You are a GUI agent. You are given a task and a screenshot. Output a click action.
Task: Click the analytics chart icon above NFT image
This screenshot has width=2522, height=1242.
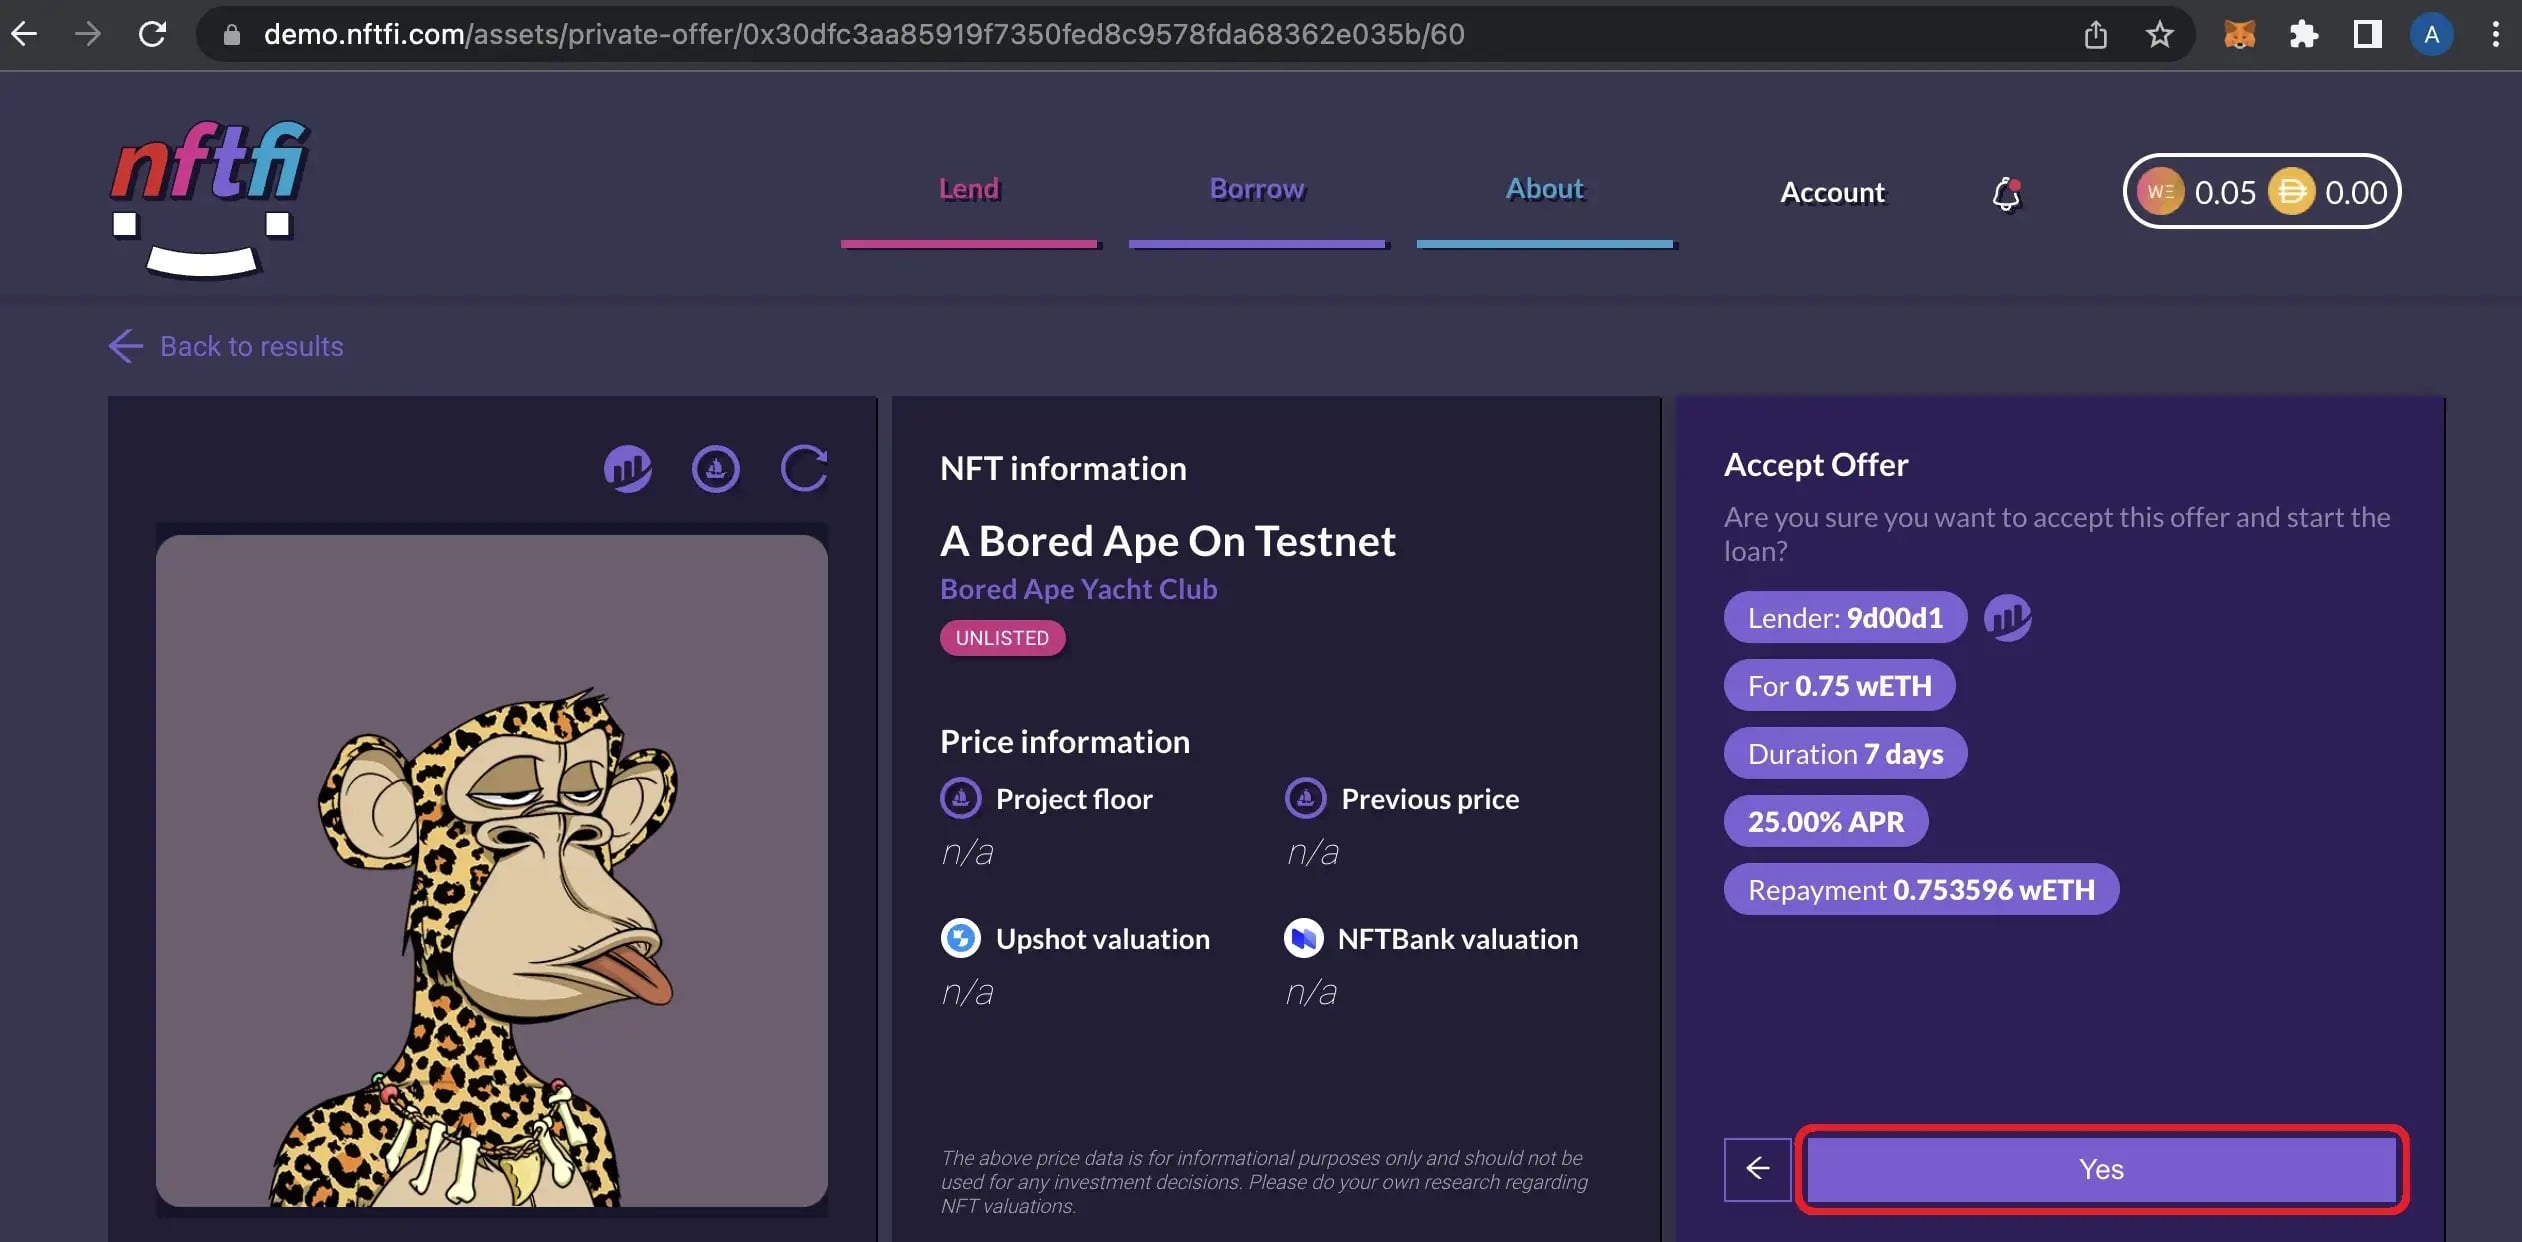click(628, 468)
